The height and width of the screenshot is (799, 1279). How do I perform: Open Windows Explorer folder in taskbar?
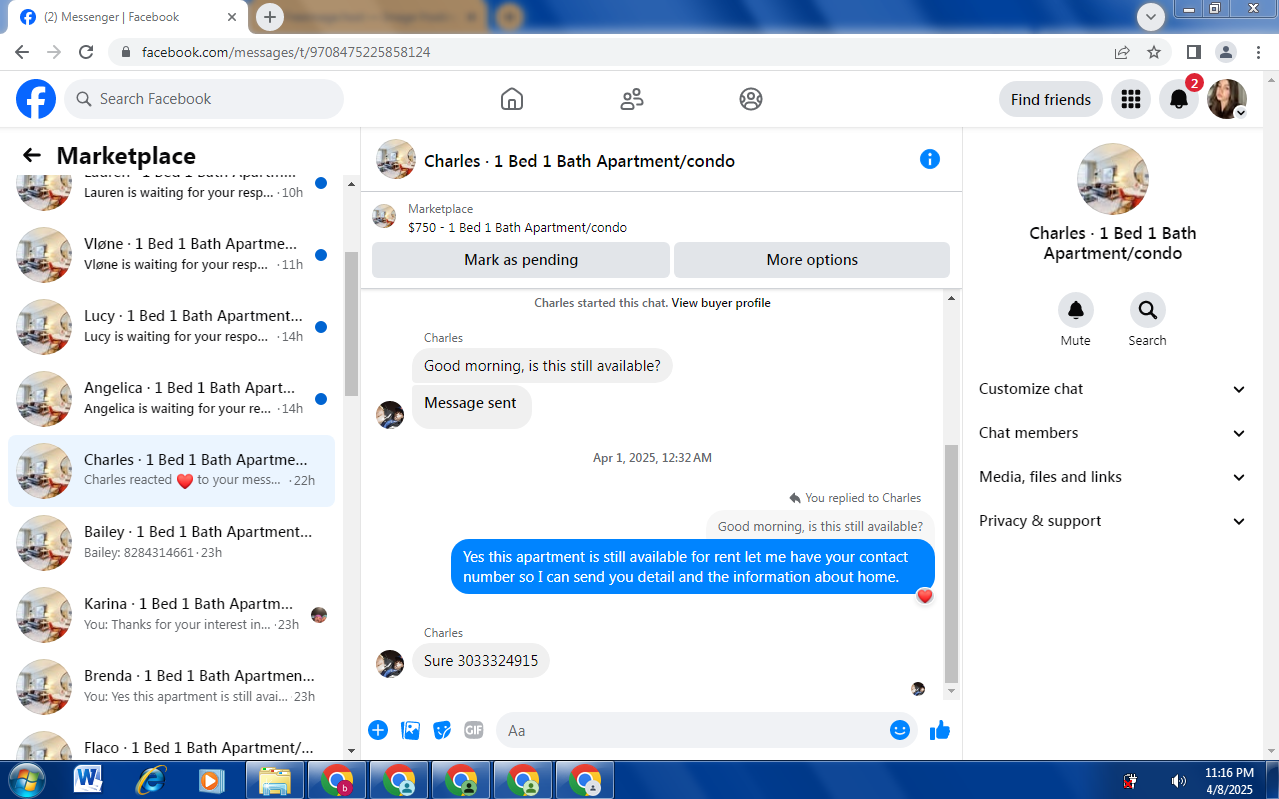[274, 780]
